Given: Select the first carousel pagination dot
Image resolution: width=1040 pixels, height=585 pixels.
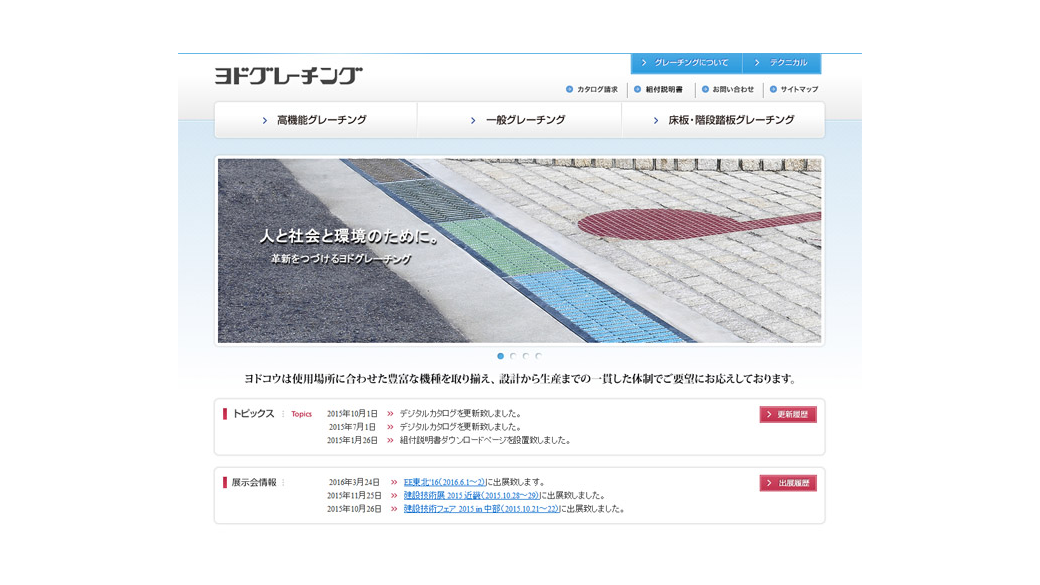Looking at the screenshot, I should [x=502, y=354].
